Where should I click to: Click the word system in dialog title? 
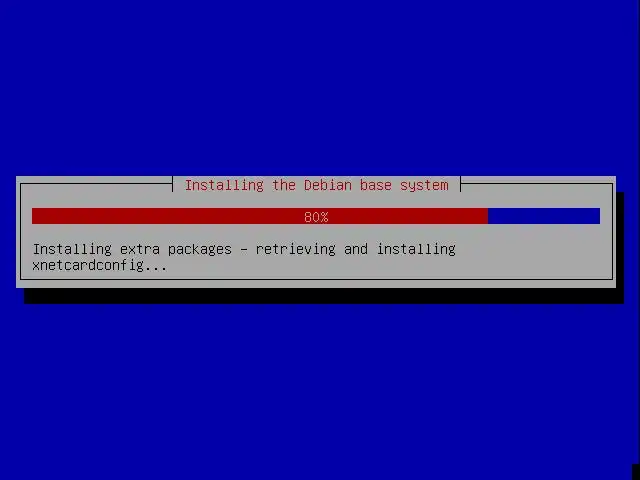[424, 186]
